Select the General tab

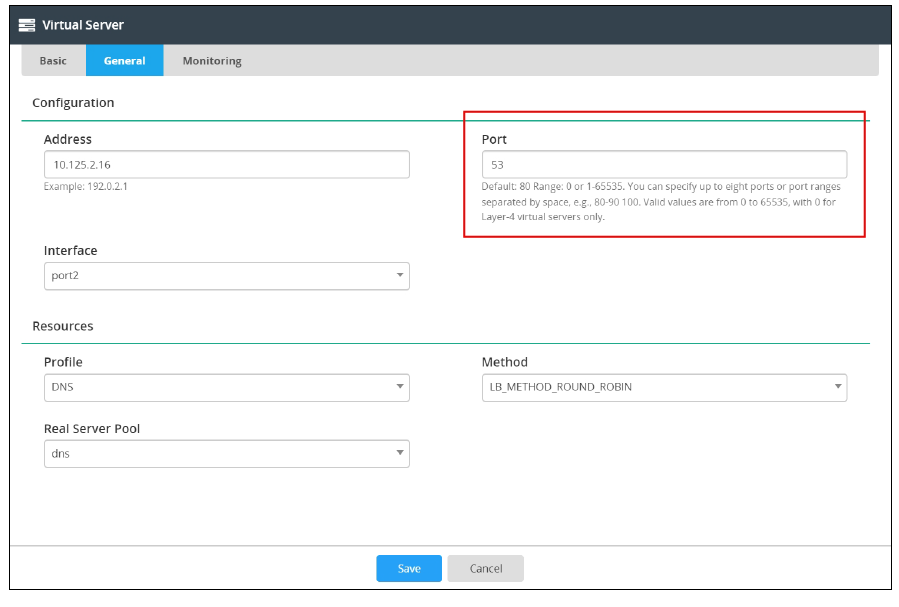click(124, 61)
